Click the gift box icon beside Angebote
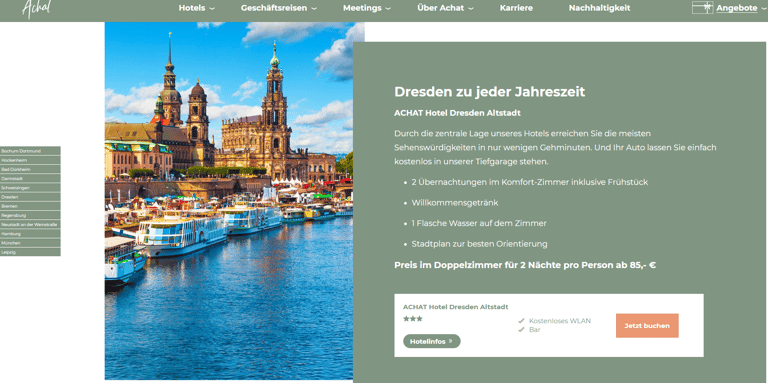The height and width of the screenshot is (383, 768). tap(702, 7)
